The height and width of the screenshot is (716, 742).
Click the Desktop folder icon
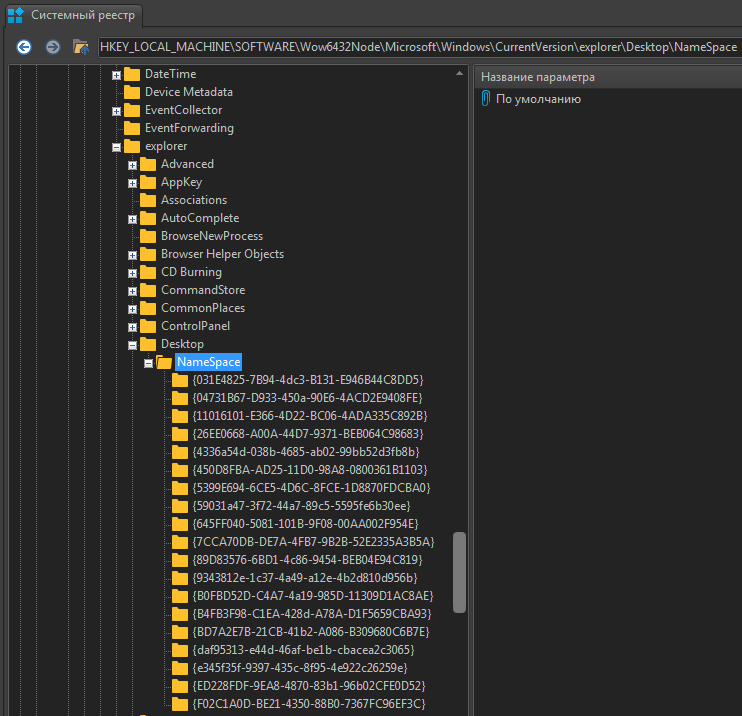(148, 344)
